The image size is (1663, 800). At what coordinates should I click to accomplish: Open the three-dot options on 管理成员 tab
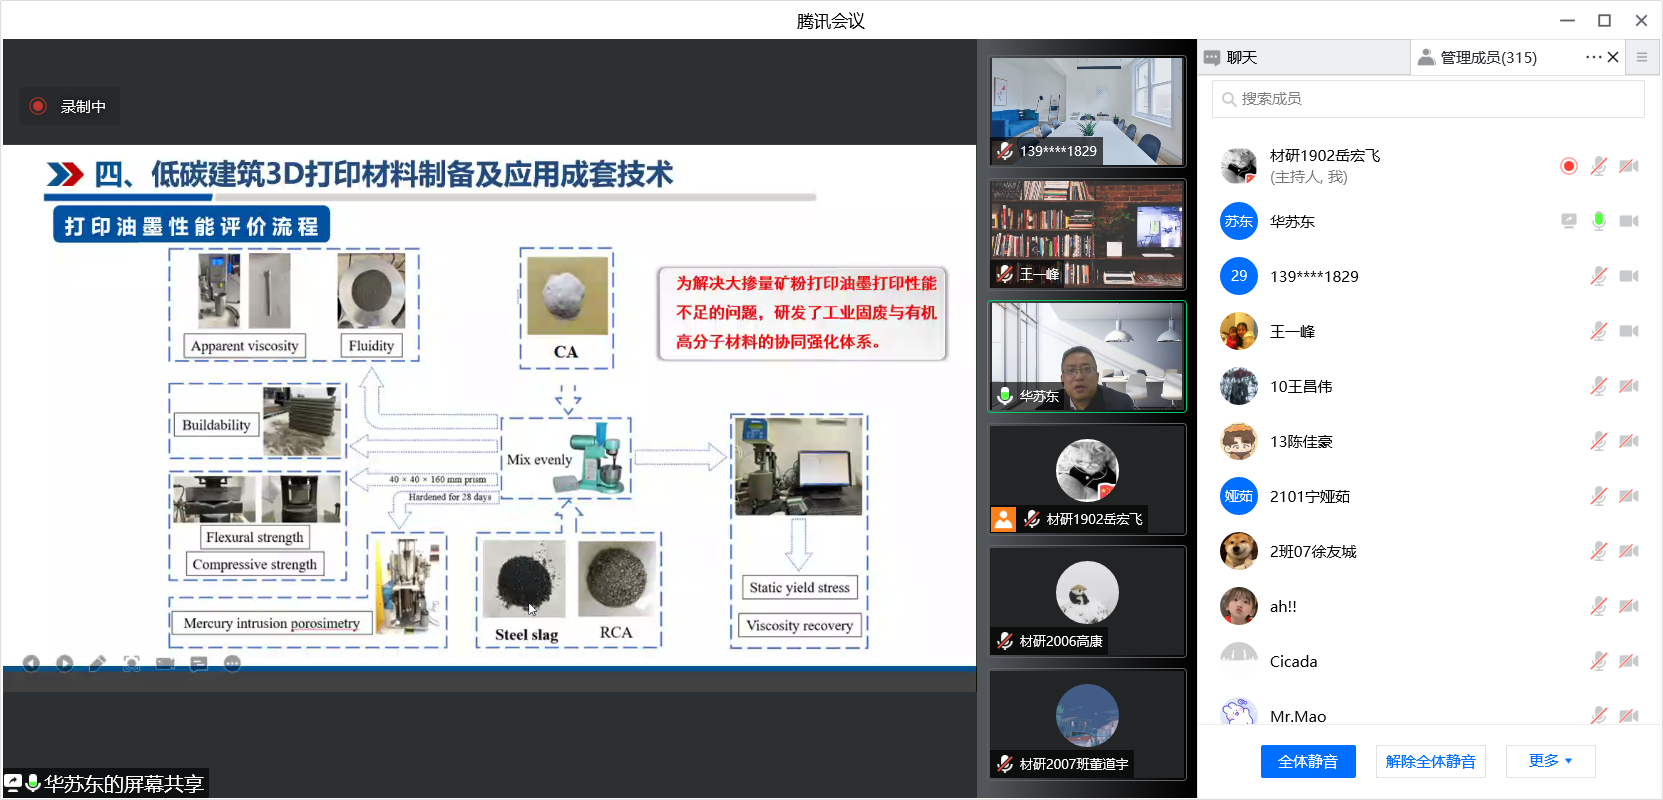pos(1592,57)
